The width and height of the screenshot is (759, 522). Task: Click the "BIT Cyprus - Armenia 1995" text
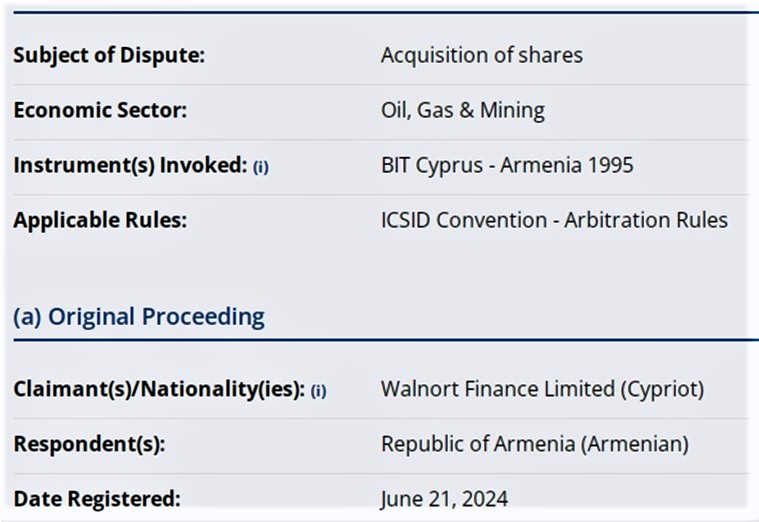[506, 165]
